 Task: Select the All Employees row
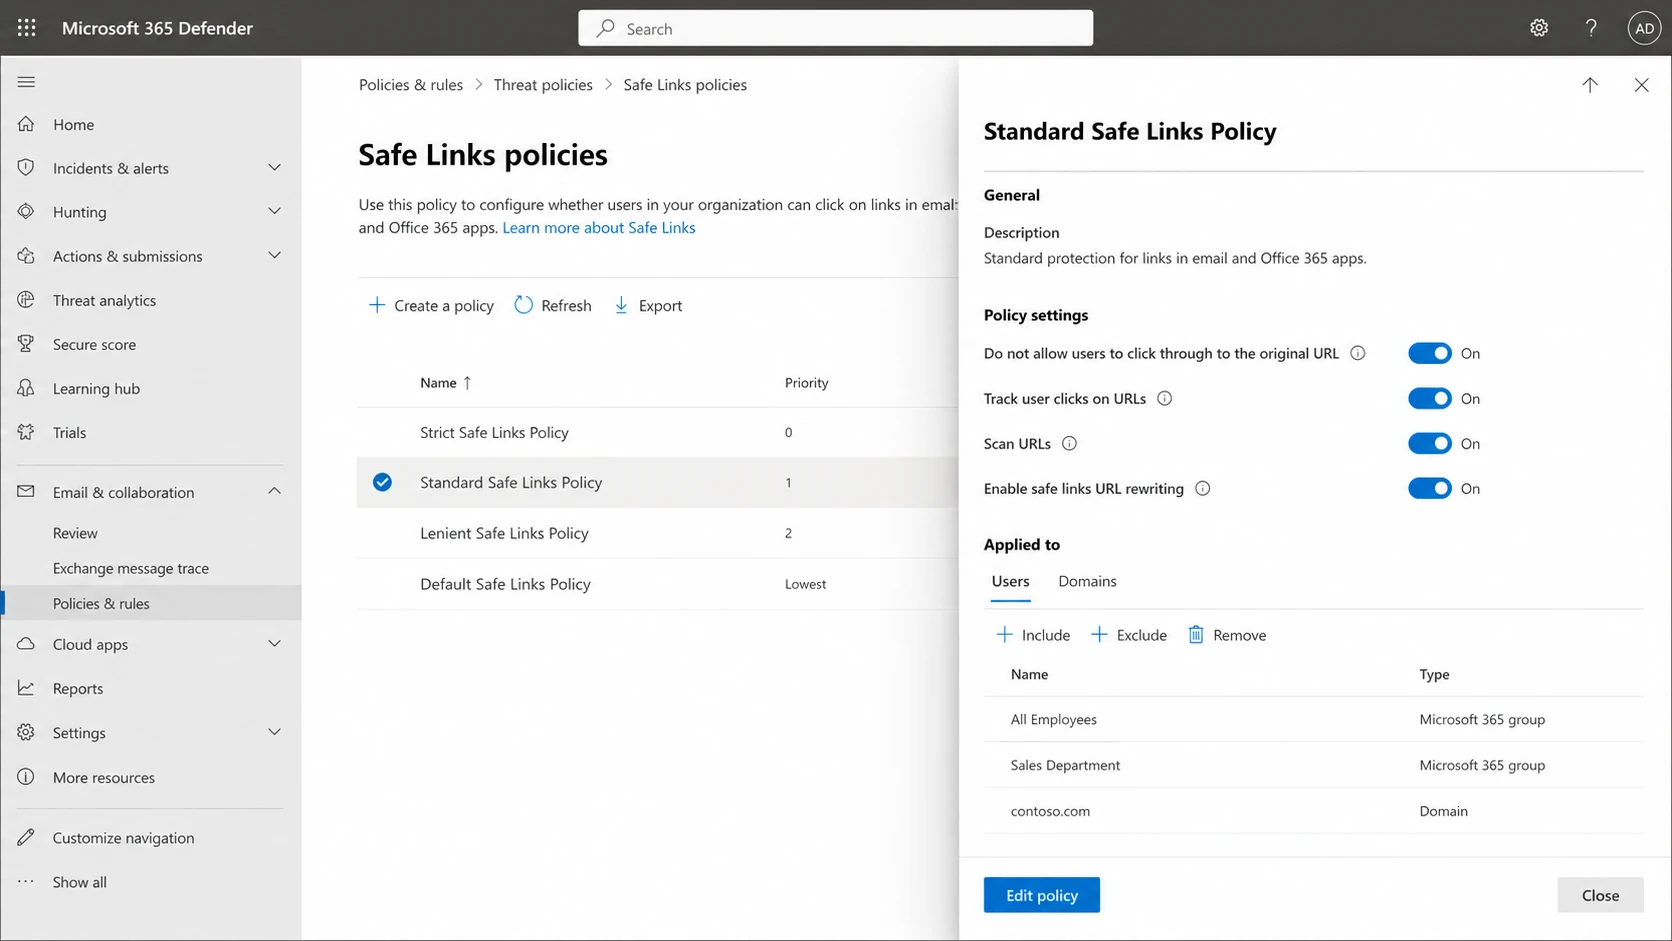point(1313,719)
